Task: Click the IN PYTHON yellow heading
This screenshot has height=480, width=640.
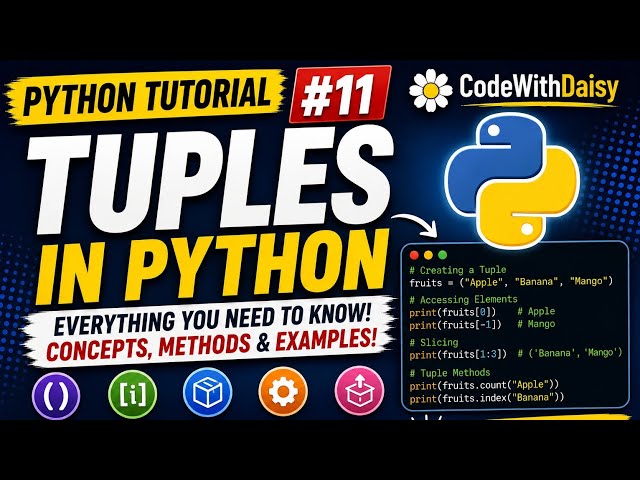Action: click(212, 265)
